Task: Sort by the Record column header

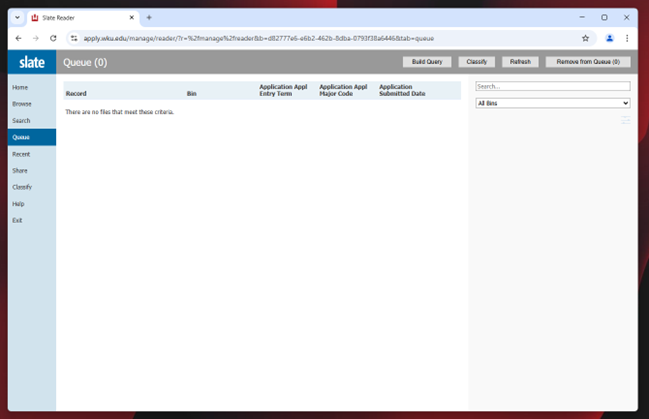Action: [76, 94]
